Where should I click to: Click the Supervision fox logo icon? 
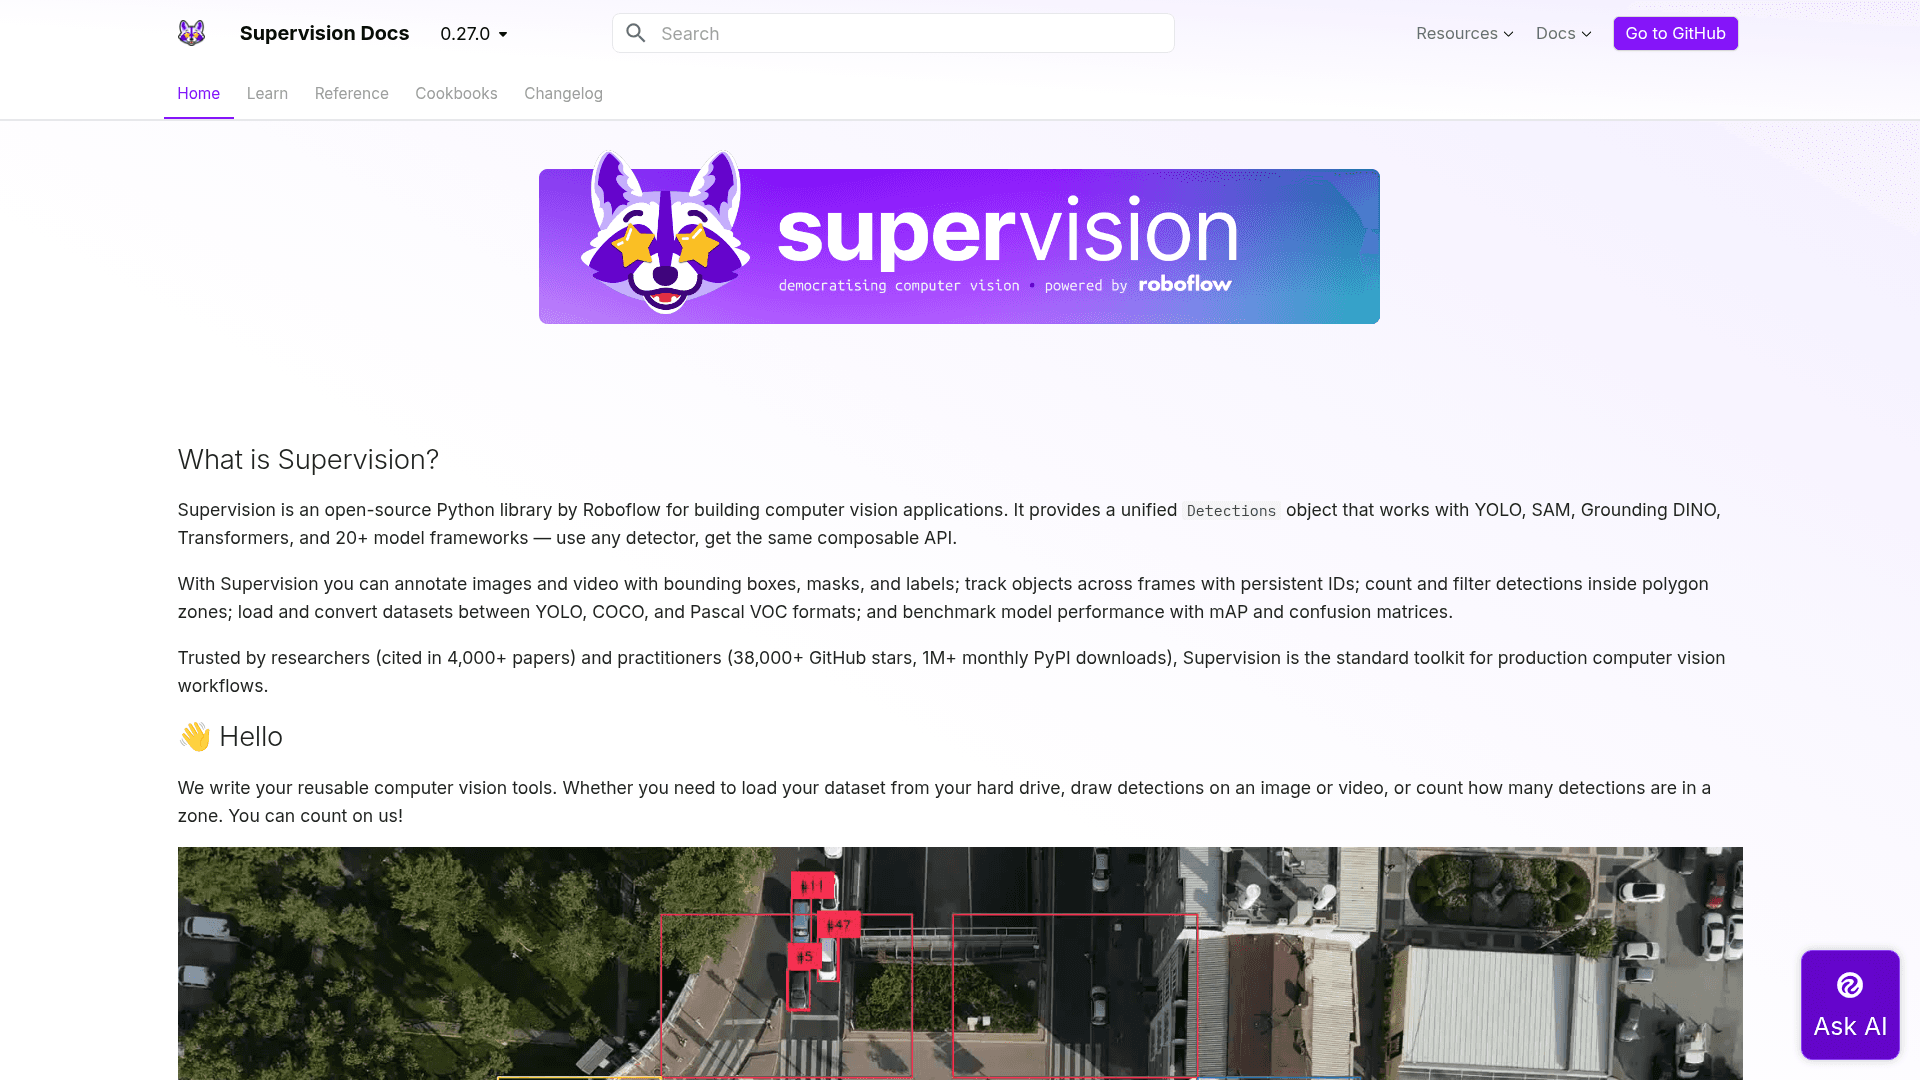click(x=191, y=33)
